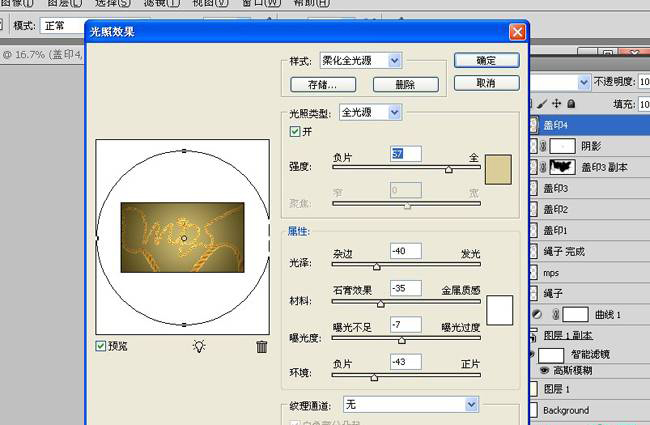This screenshot has width=650, height=425.
Task: Toggle the 开 light on checkbox
Action: click(x=295, y=131)
